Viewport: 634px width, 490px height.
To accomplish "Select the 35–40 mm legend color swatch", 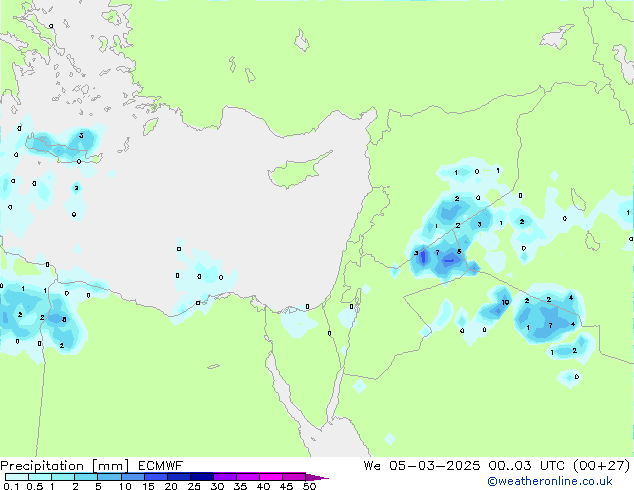I will click(247, 477).
